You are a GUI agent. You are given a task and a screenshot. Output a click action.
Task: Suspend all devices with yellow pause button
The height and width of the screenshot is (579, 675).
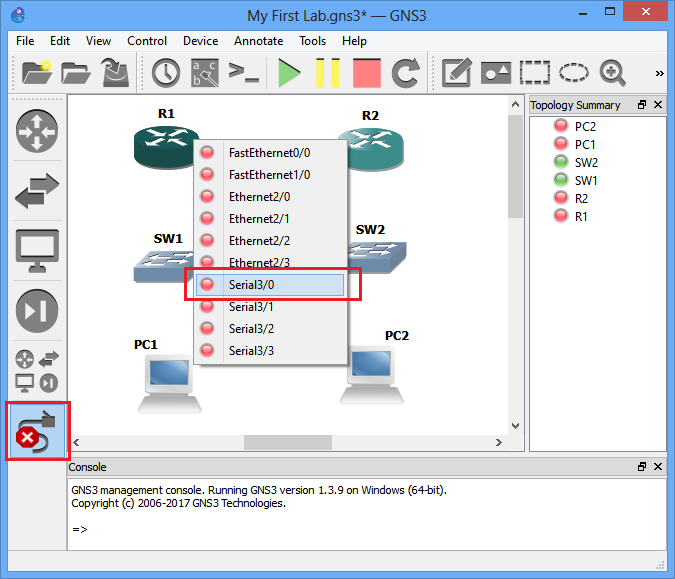coord(328,73)
